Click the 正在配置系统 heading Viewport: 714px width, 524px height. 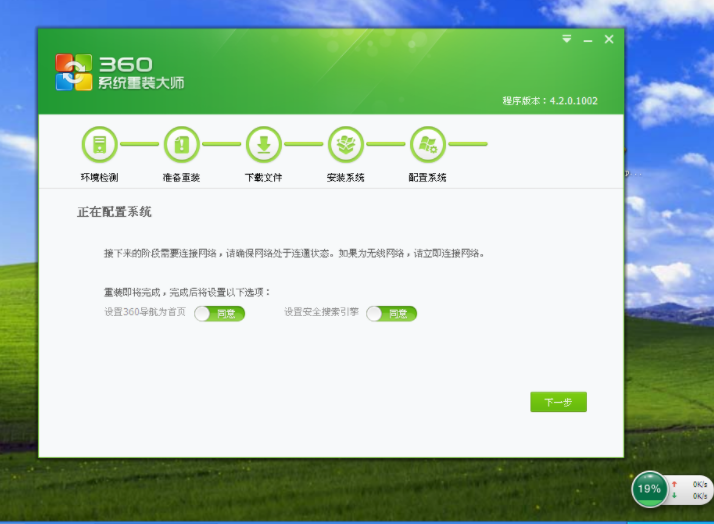tap(114, 212)
